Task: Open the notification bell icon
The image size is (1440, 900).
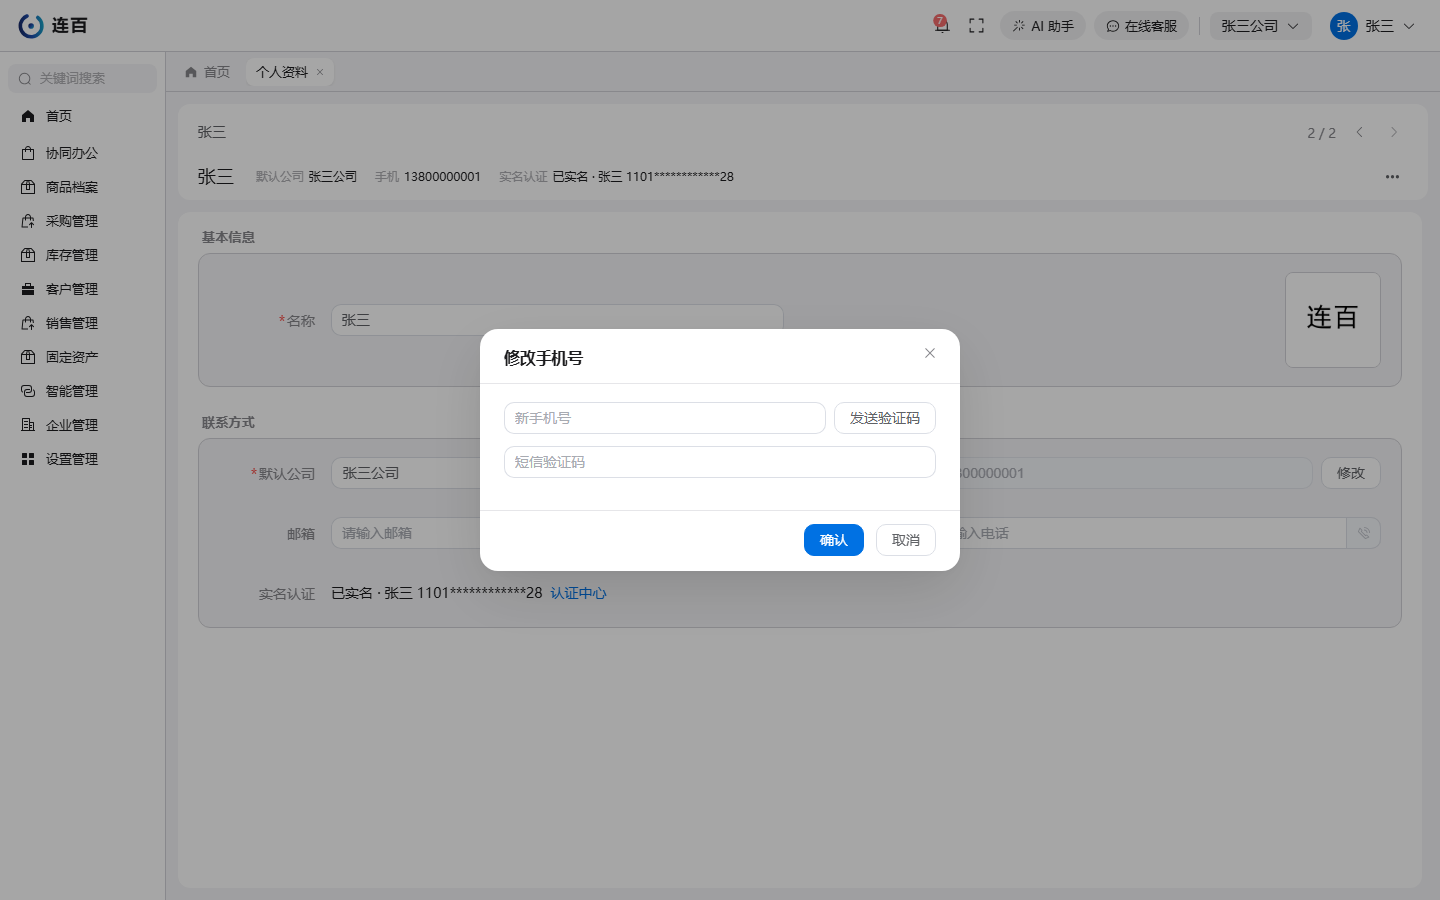Action: point(941,25)
